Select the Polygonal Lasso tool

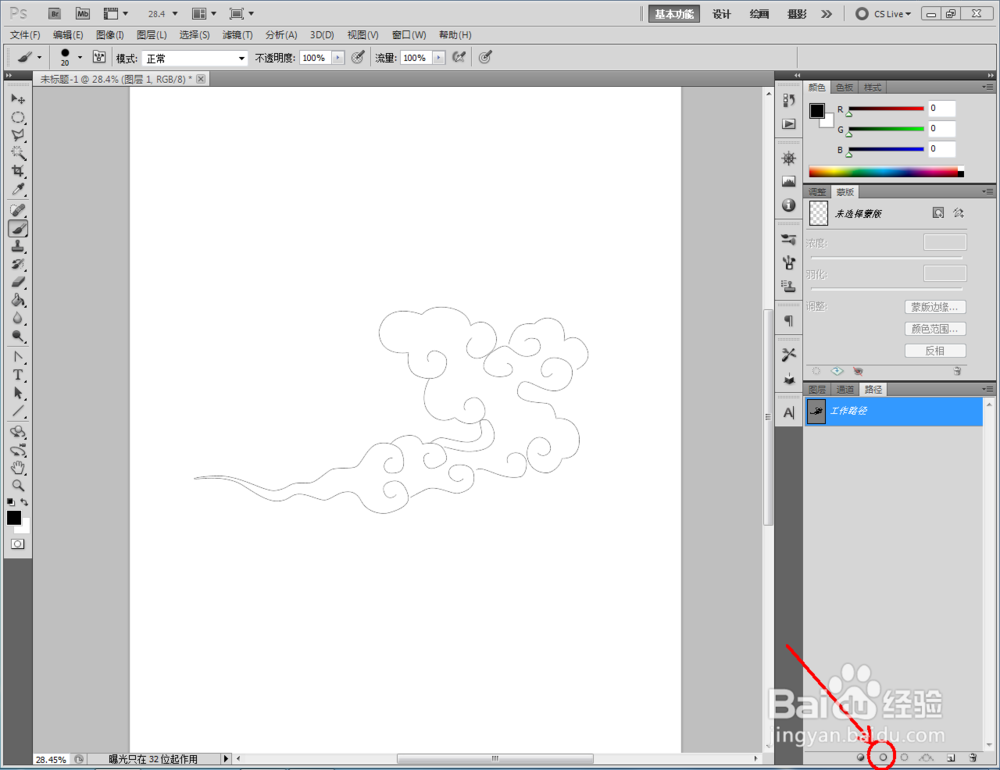pos(18,135)
